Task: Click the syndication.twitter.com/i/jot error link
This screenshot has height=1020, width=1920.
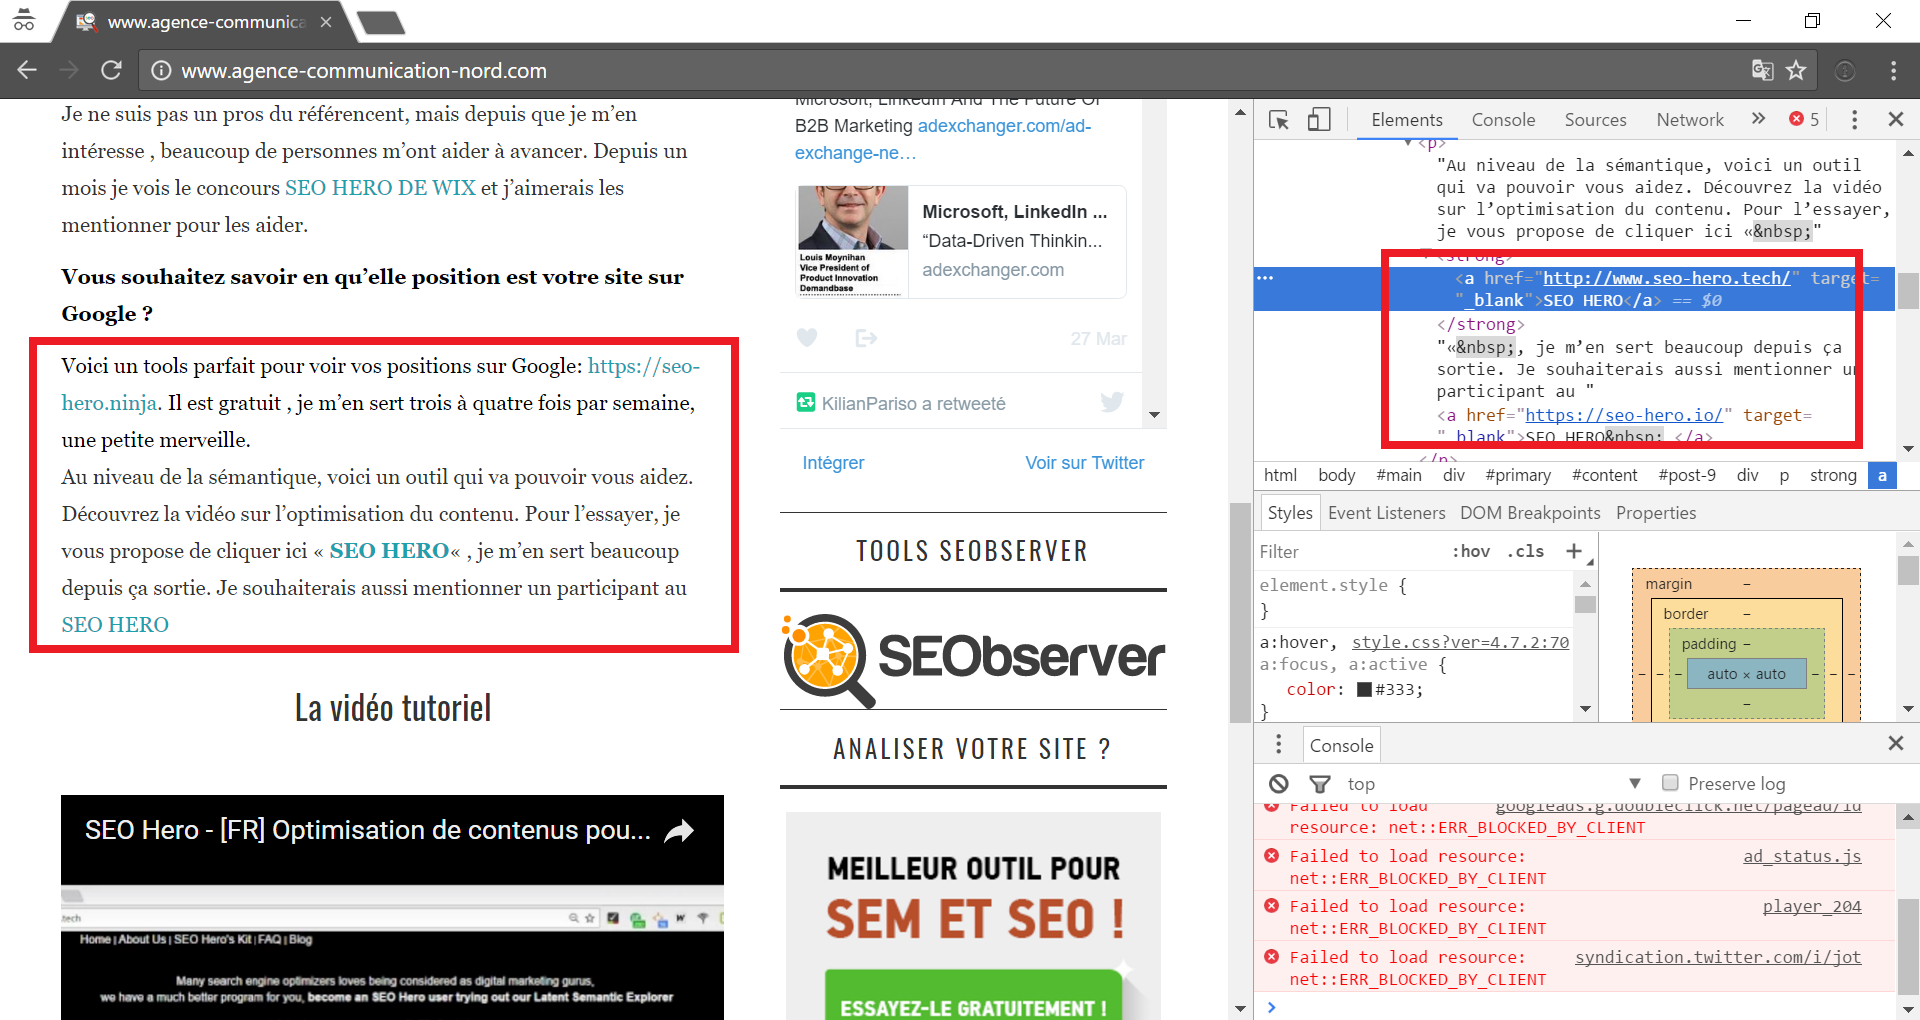Action: [x=1718, y=957]
